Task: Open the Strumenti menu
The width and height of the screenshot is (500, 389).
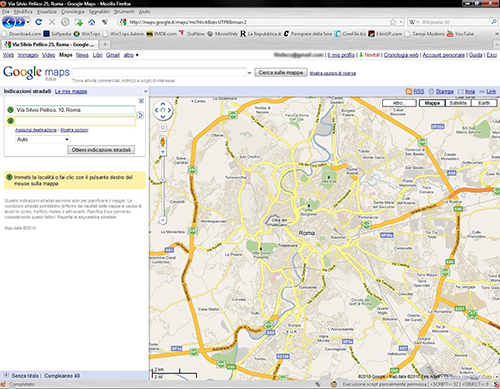Action: pyautogui.click(x=124, y=12)
